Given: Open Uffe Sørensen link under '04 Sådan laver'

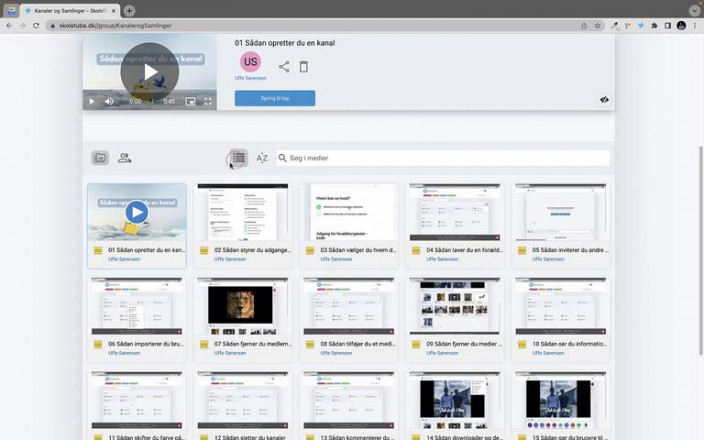Looking at the screenshot, I should click(x=442, y=259).
